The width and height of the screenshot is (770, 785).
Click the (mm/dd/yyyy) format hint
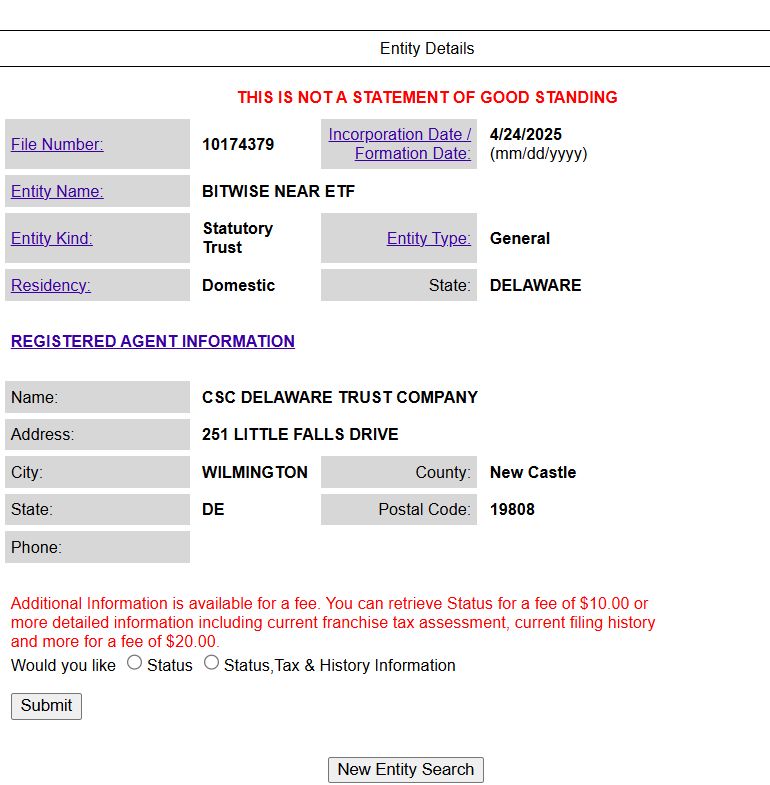pyautogui.click(x=538, y=154)
